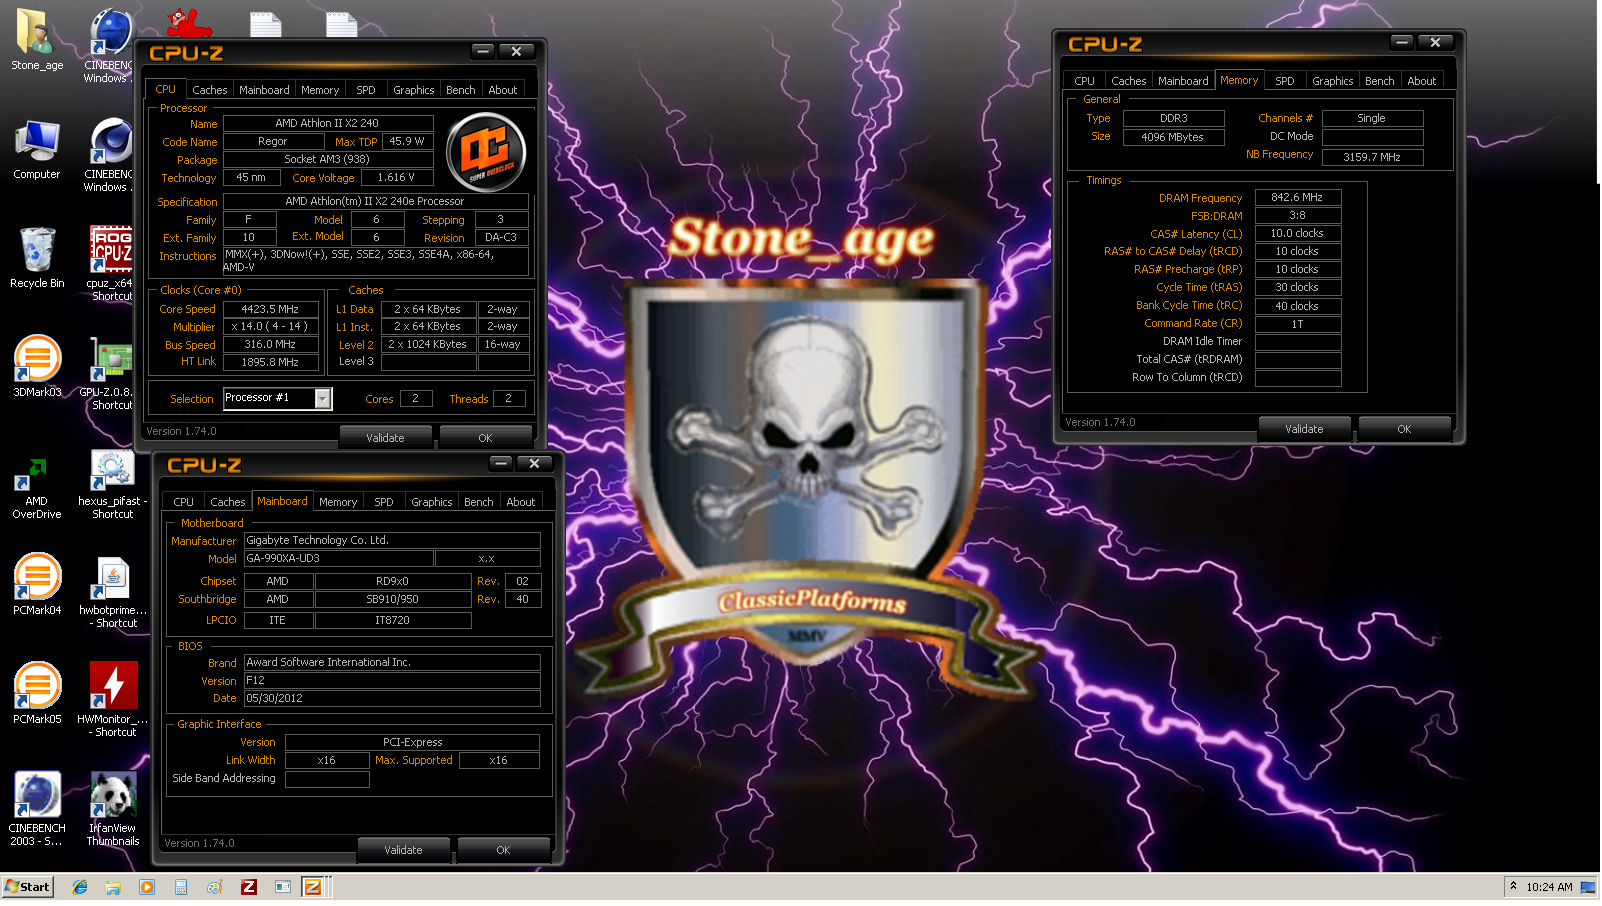
Task: Open the Start menu
Action: click(x=27, y=887)
